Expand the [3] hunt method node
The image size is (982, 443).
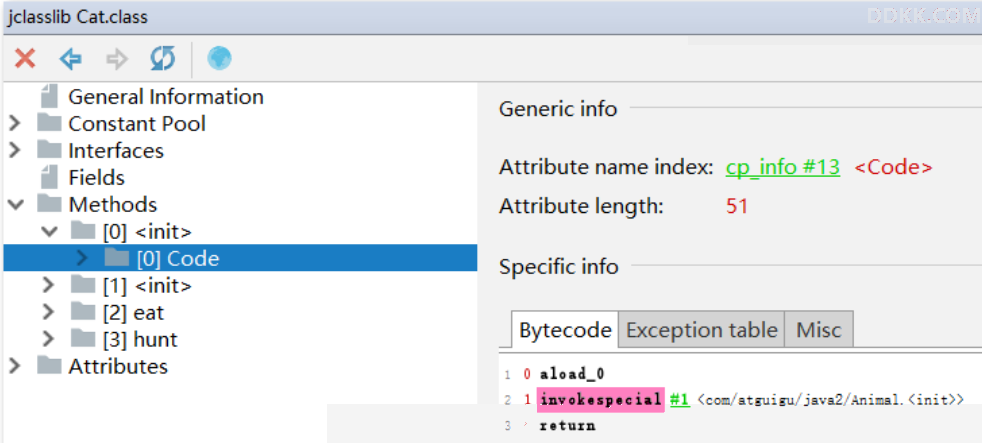pyautogui.click(x=48, y=339)
